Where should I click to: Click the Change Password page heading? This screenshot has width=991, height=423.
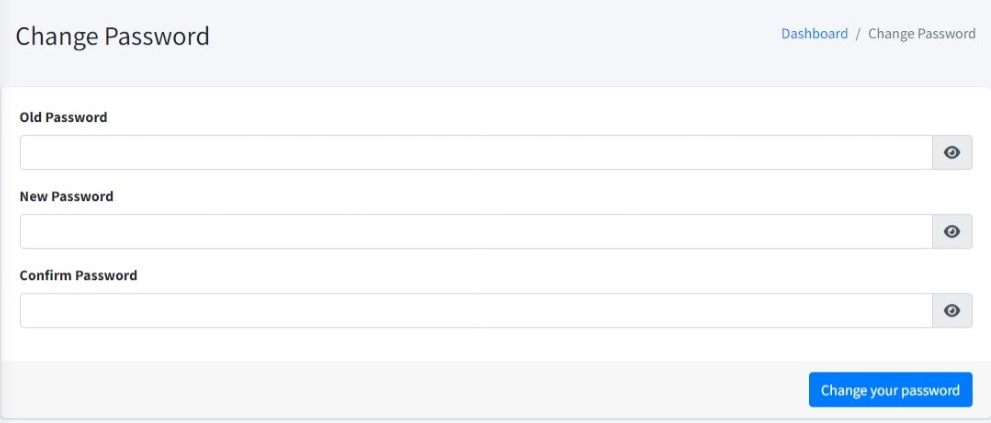(x=112, y=37)
